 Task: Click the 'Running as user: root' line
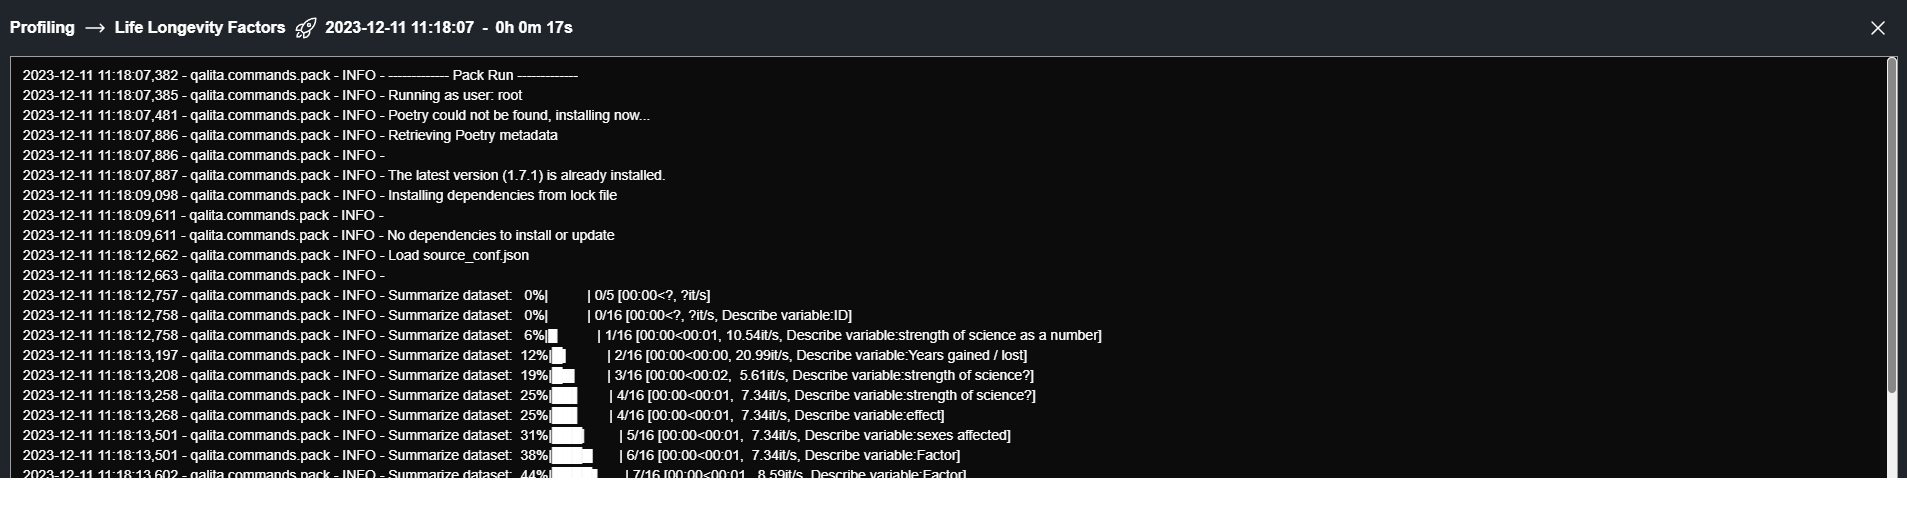click(x=455, y=96)
